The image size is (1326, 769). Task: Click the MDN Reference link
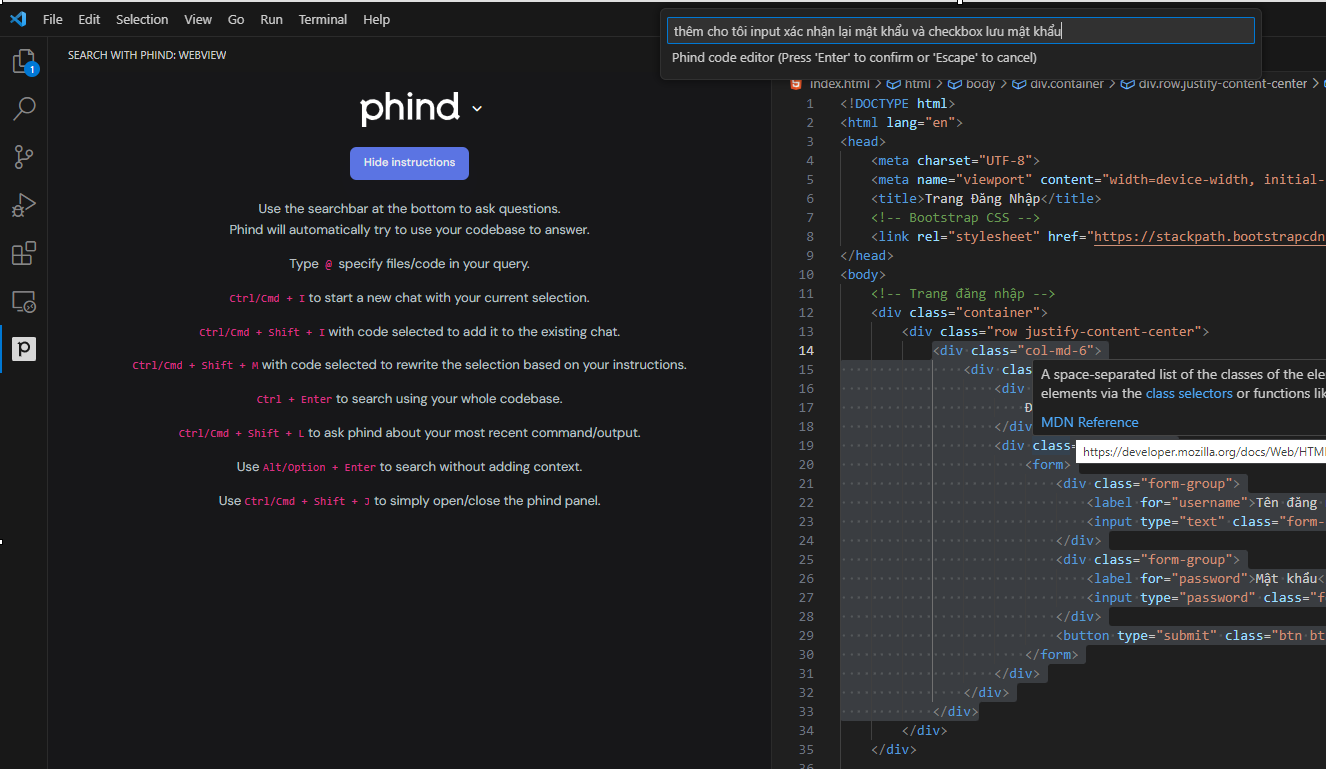(x=1089, y=422)
